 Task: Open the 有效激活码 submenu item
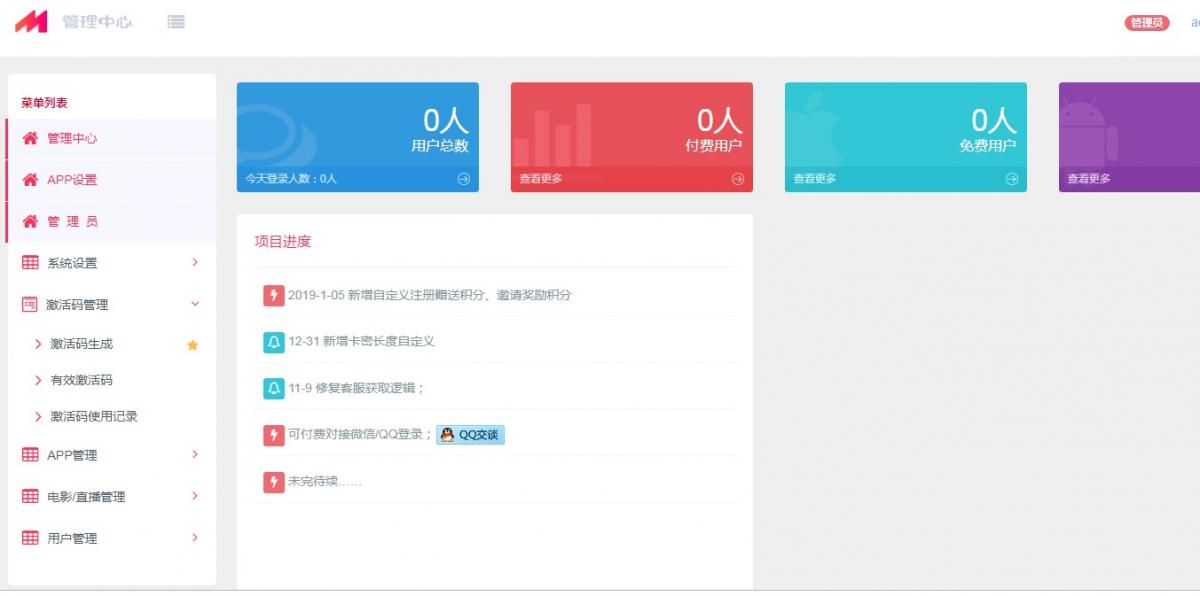81,380
